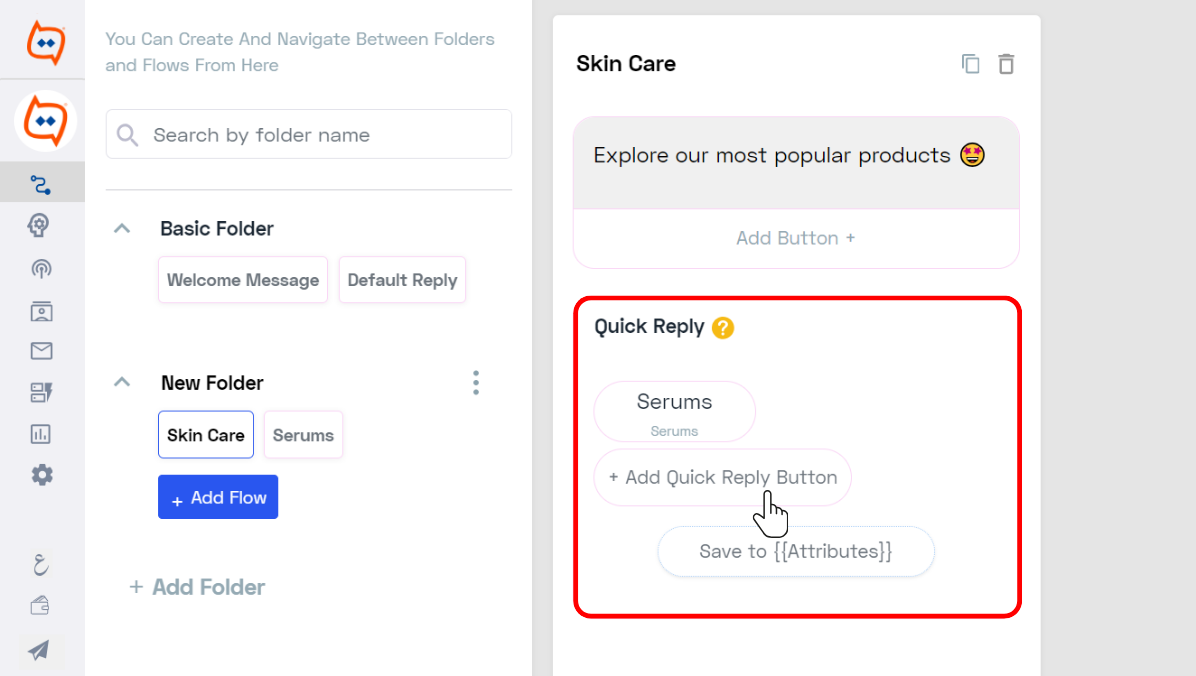The width and height of the screenshot is (1196, 676).
Task: Collapse the New Folder section
Action: click(122, 382)
